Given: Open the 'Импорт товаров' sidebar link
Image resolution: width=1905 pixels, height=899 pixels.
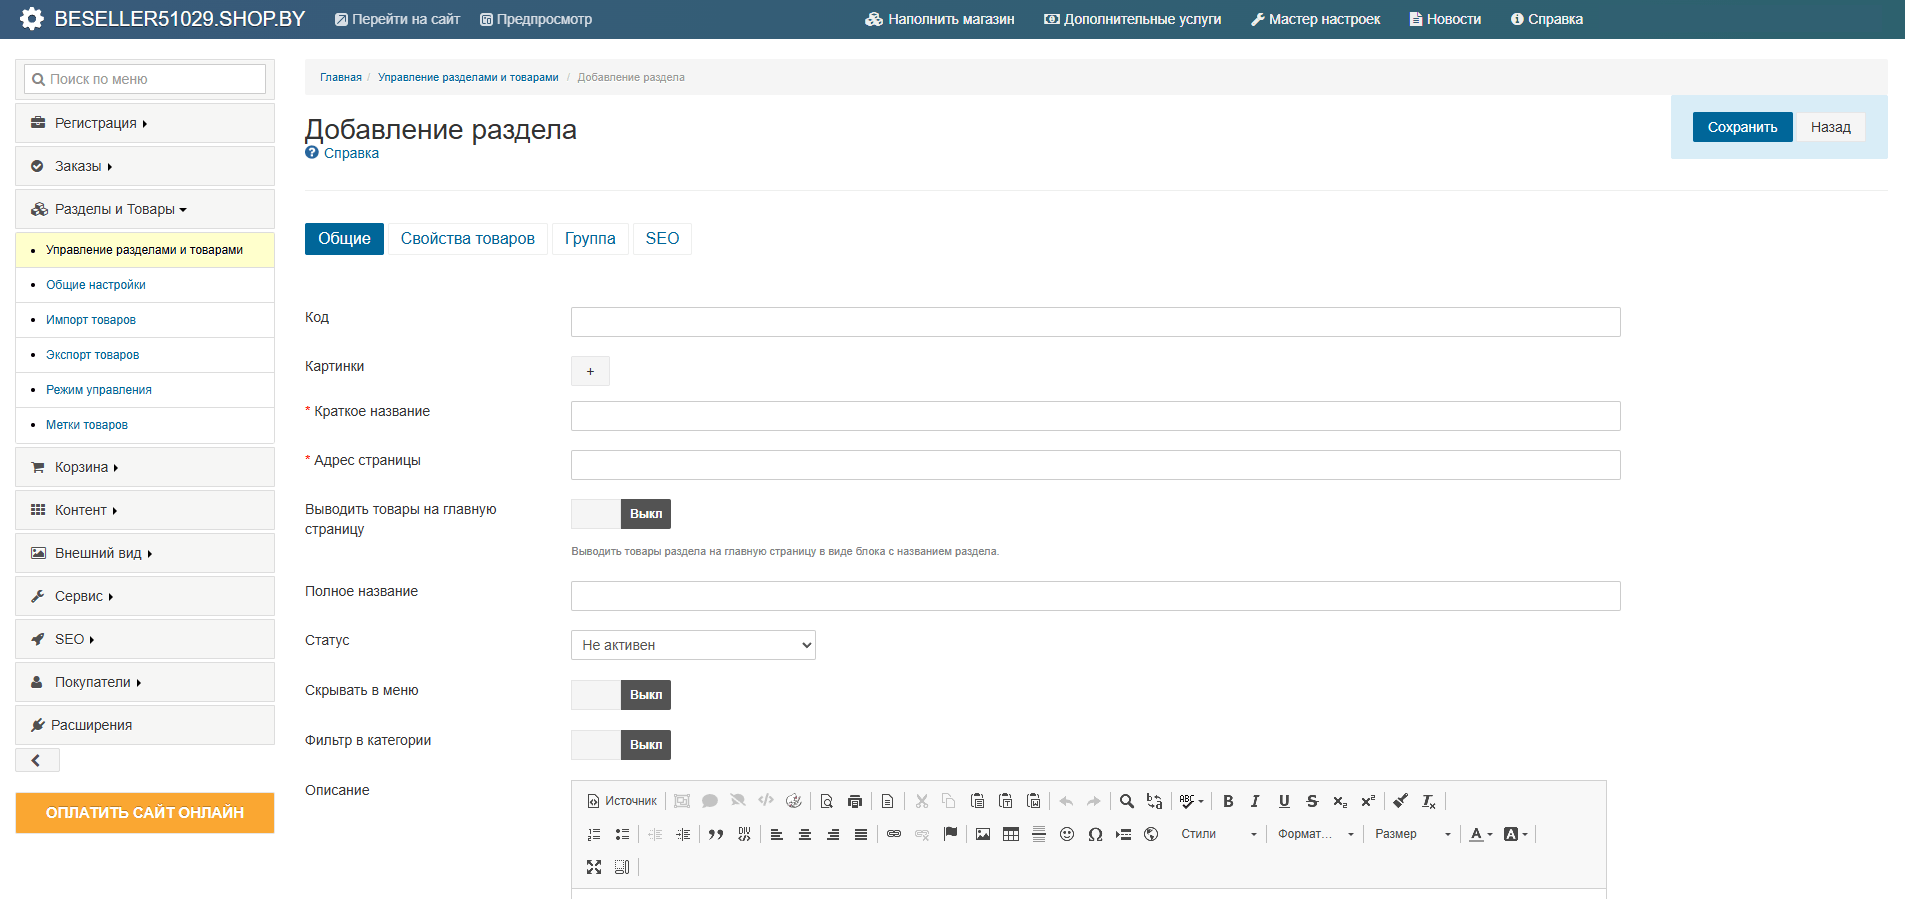Looking at the screenshot, I should [x=91, y=320].
